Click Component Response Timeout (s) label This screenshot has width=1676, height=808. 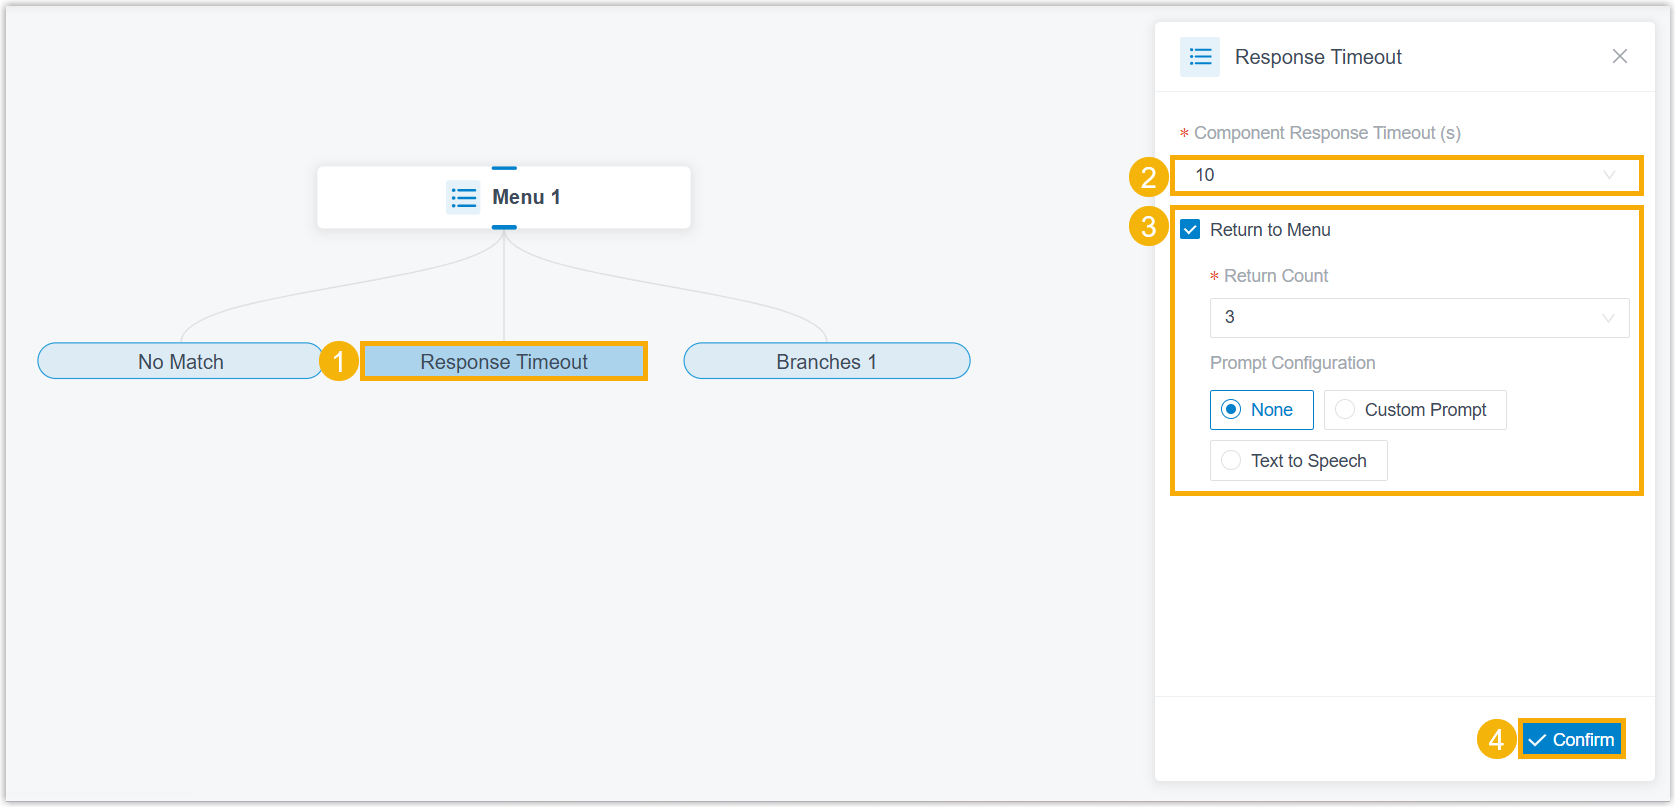1327,133
